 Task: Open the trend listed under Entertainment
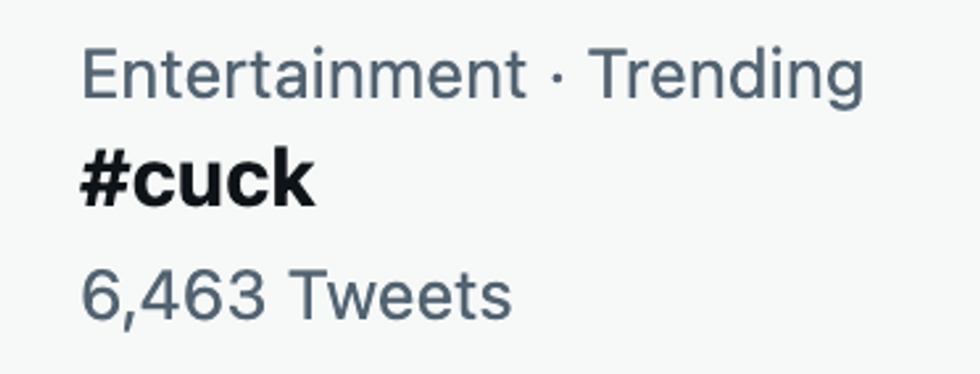pos(198,178)
